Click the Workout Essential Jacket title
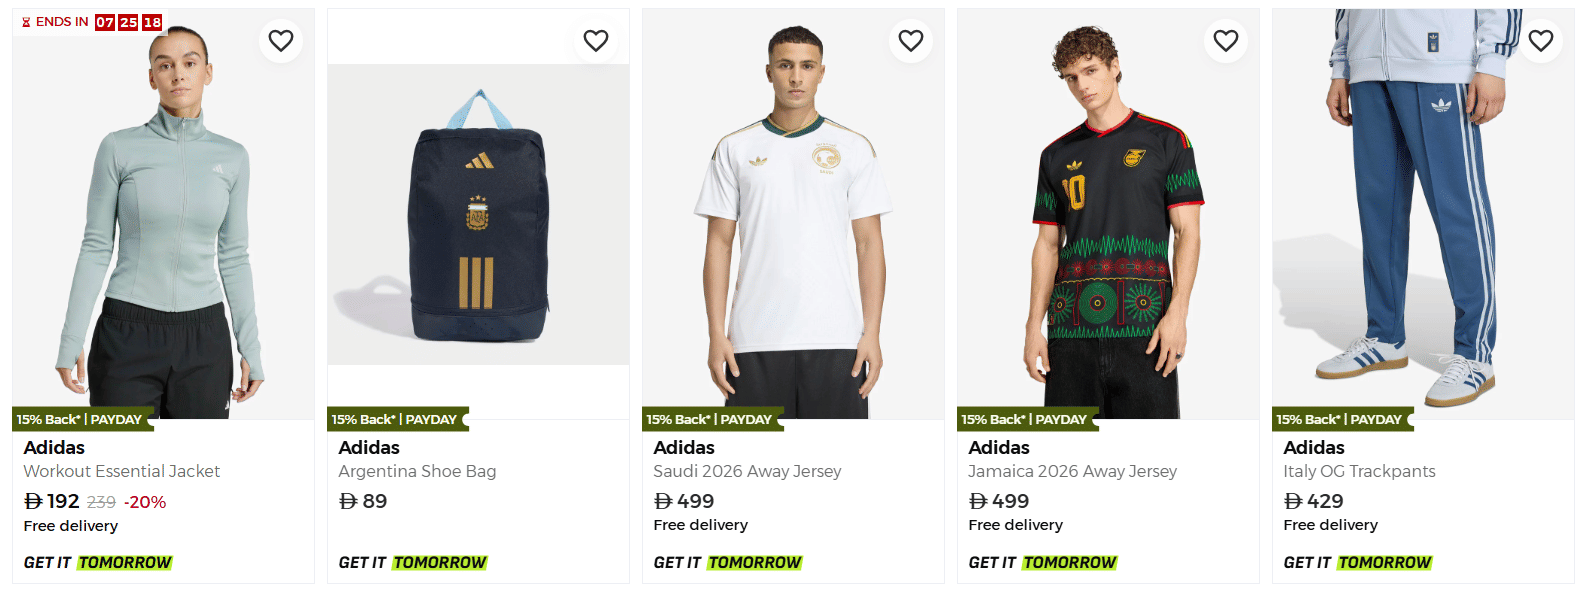 click(x=122, y=471)
